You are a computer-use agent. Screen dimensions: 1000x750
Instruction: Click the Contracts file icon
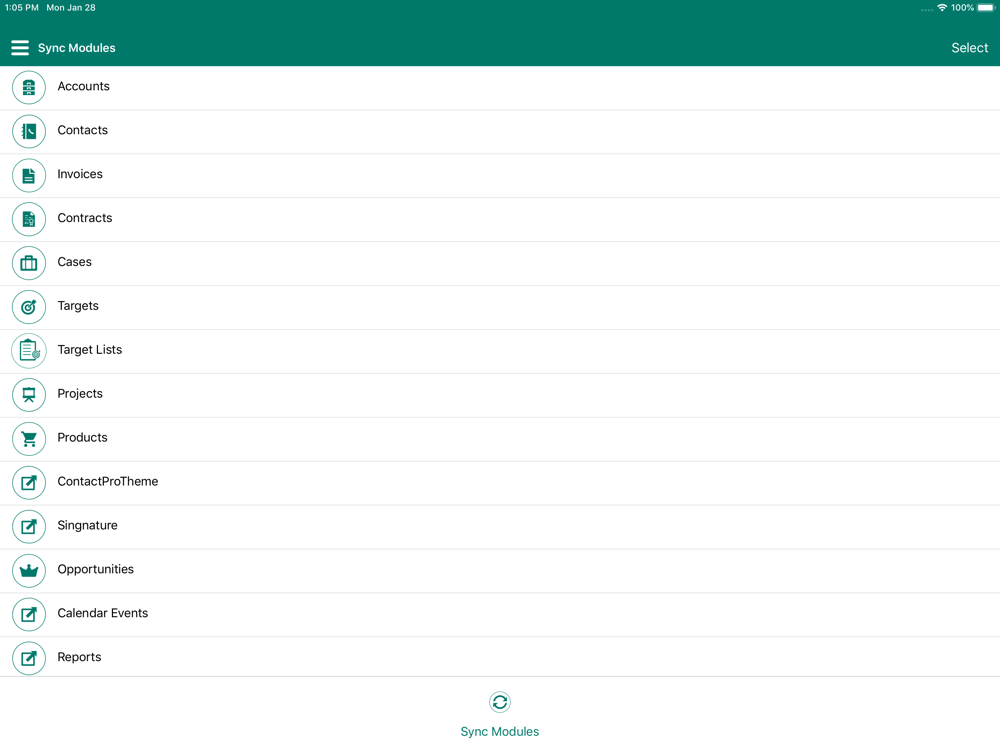pyautogui.click(x=29, y=219)
